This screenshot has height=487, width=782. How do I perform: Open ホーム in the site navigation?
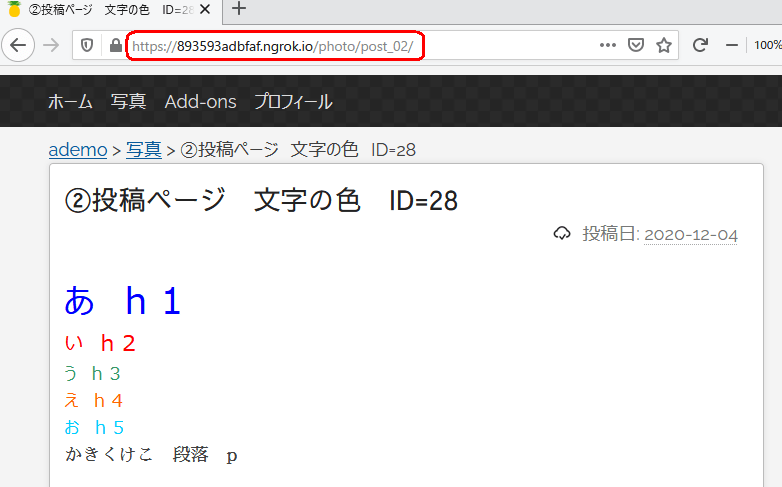click(x=70, y=102)
